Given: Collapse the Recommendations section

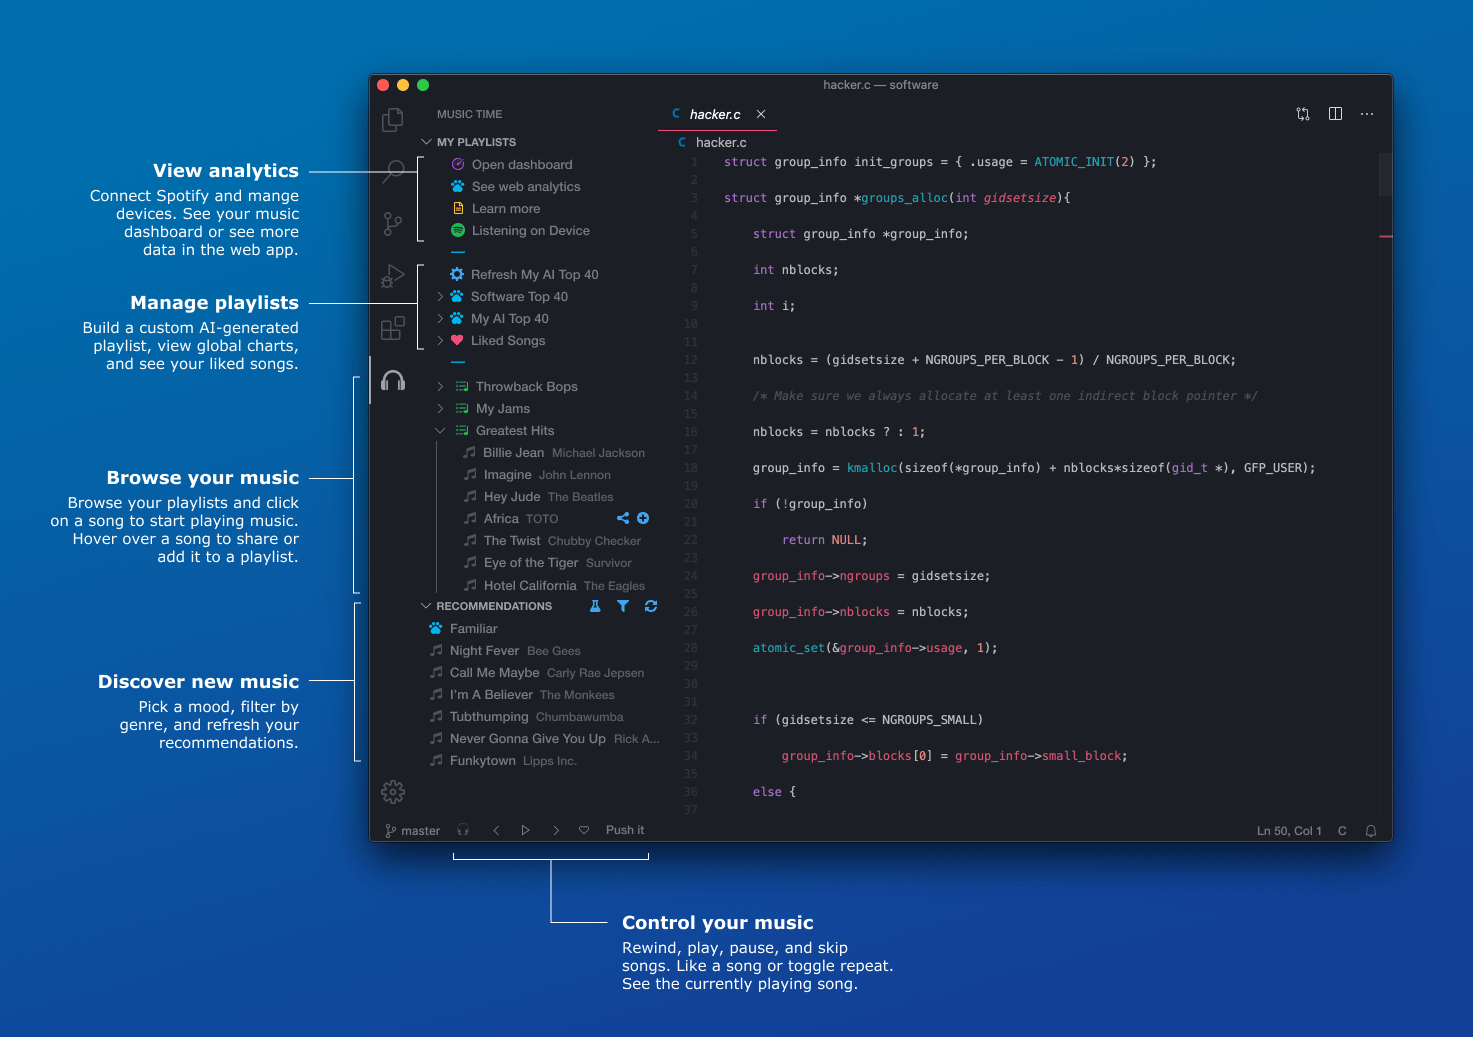Looking at the screenshot, I should click(424, 605).
